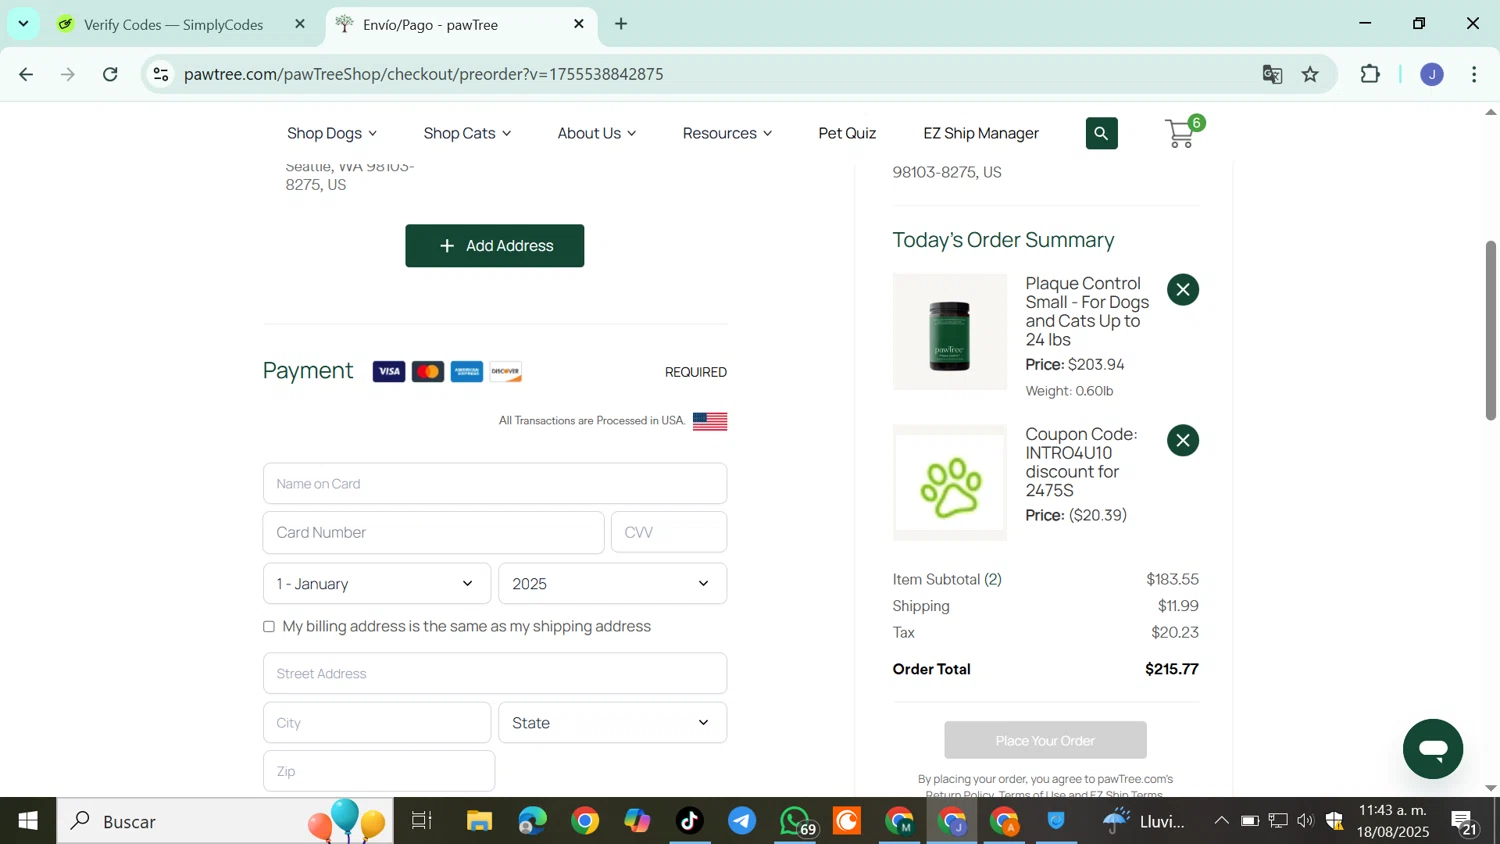This screenshot has width=1500, height=844.
Task: Click the taskbar clock 11:43 a. m.
Action: [x=1393, y=811]
